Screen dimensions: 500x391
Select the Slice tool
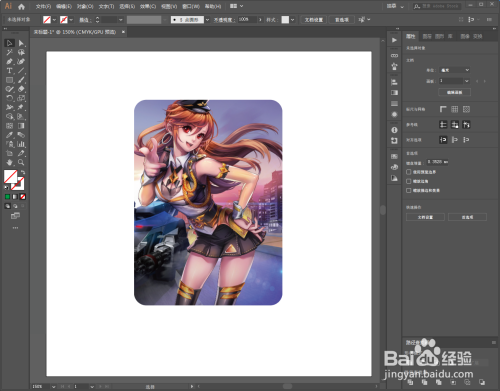[21, 153]
